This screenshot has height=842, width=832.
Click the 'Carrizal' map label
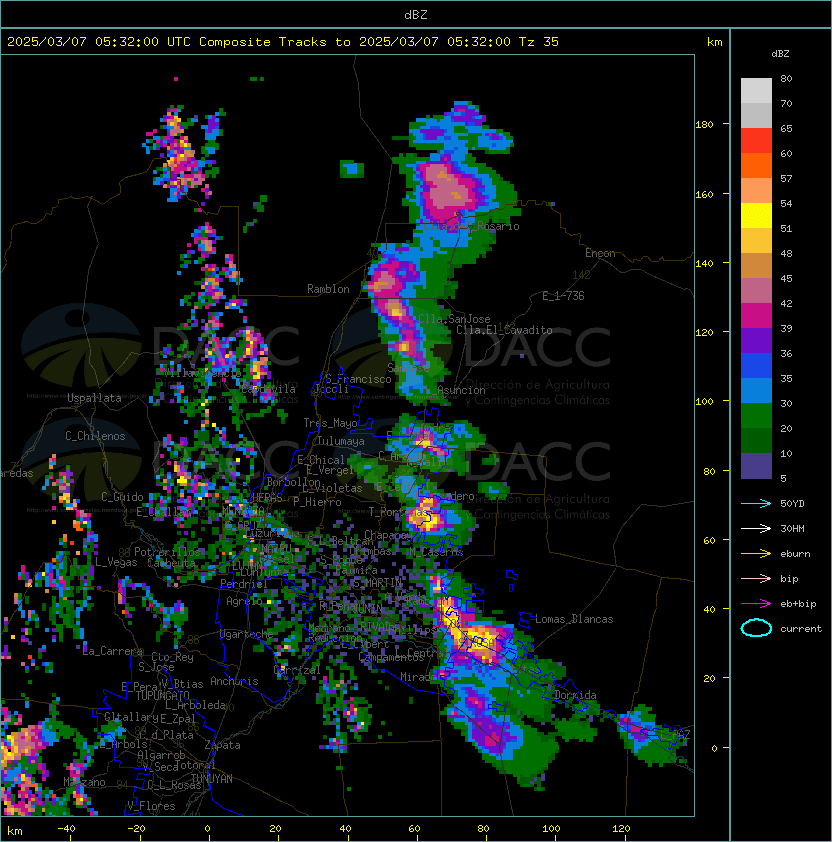pyautogui.click(x=297, y=670)
